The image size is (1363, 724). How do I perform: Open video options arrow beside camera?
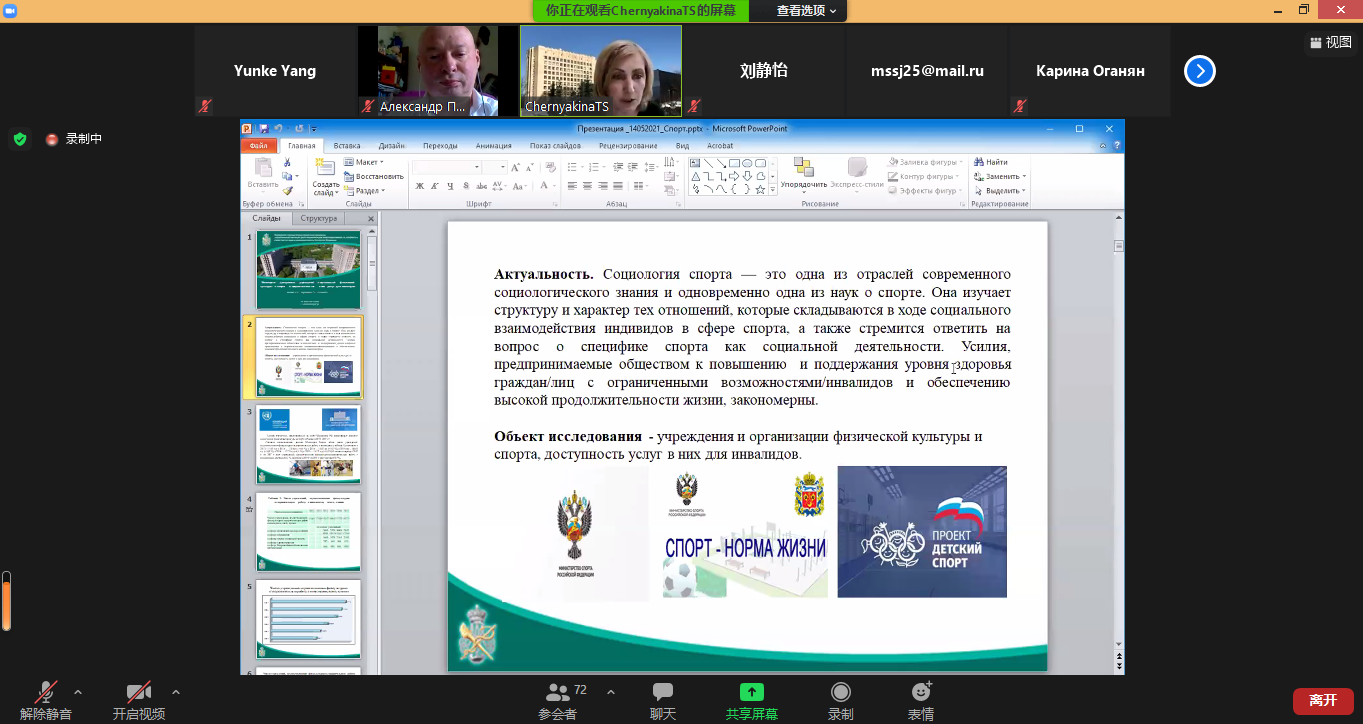[176, 691]
